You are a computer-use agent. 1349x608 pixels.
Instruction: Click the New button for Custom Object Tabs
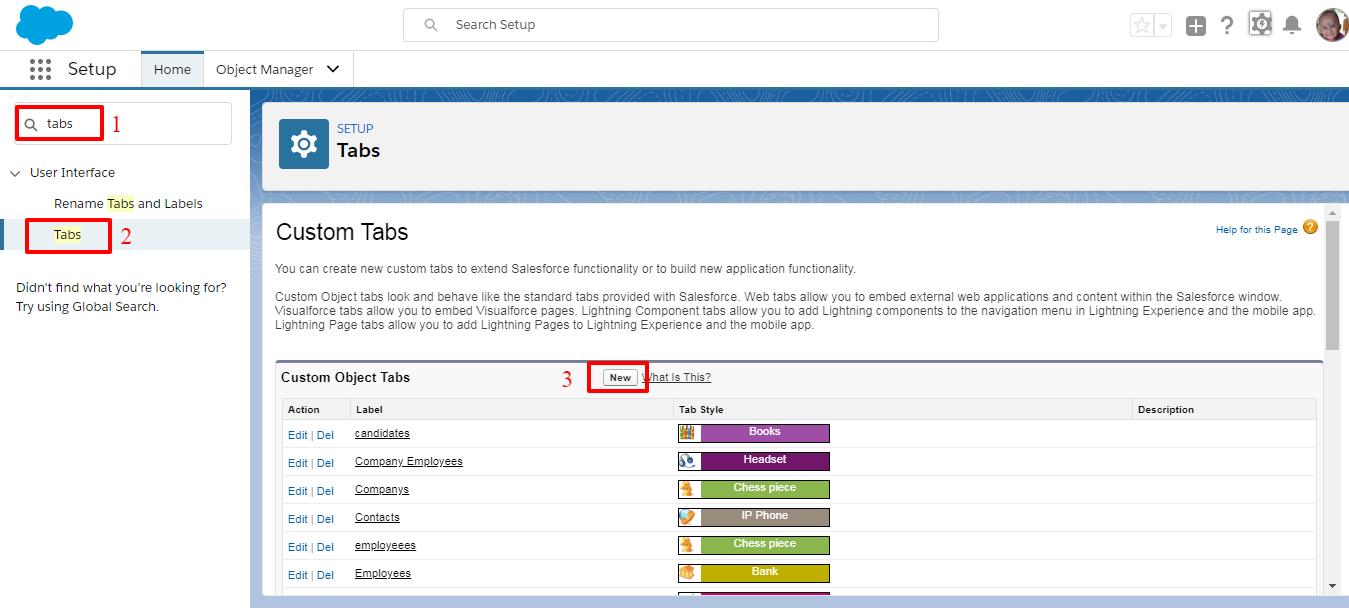[x=618, y=377]
